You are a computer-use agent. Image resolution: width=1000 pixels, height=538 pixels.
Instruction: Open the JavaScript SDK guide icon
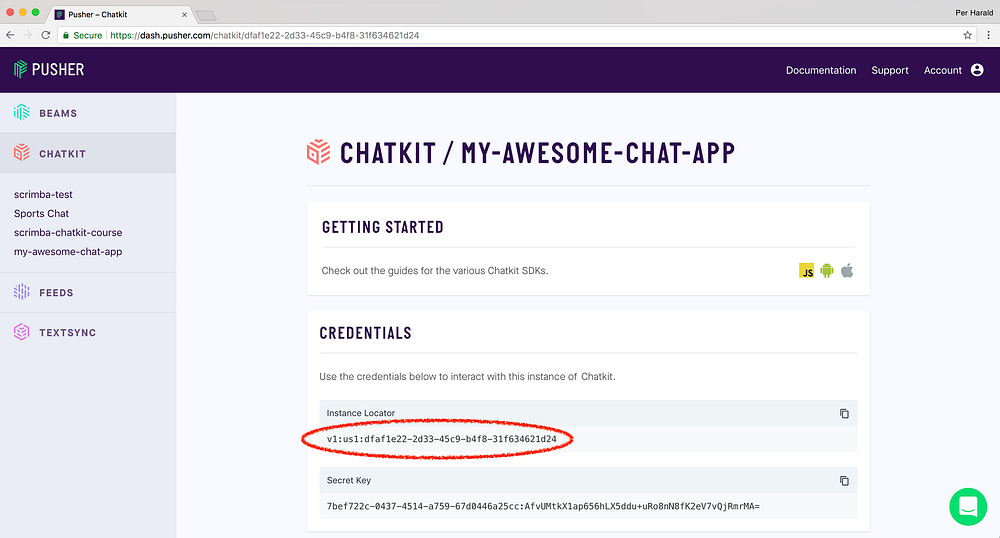tap(806, 271)
